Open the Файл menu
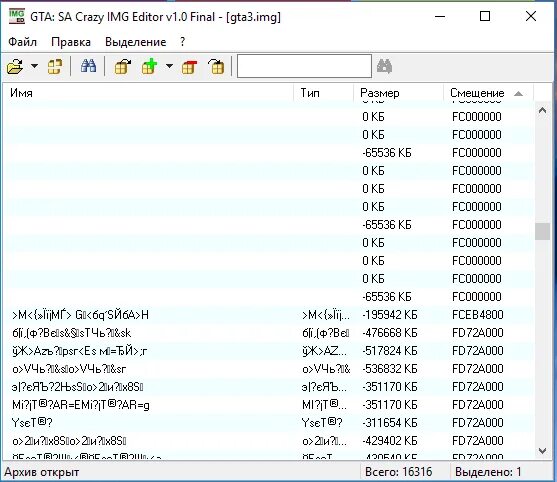The width and height of the screenshot is (557, 482). pos(22,42)
